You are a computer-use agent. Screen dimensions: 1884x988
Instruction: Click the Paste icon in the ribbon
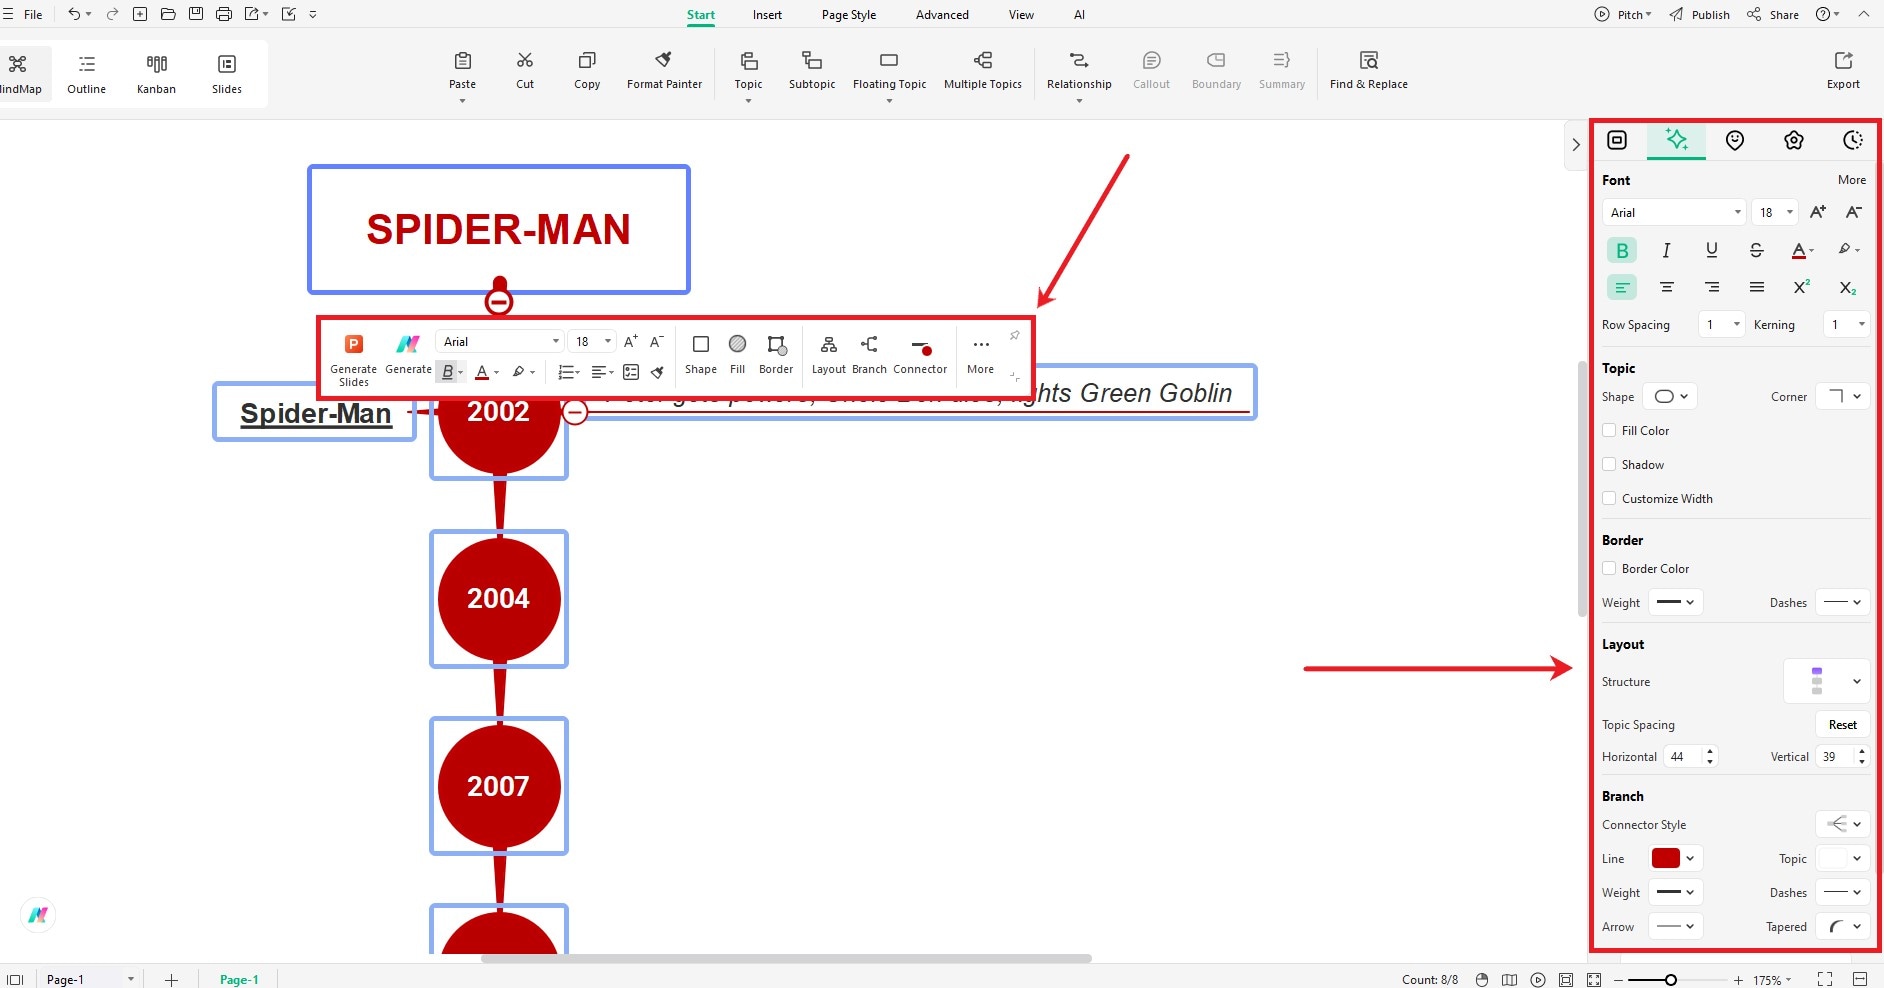pyautogui.click(x=462, y=61)
